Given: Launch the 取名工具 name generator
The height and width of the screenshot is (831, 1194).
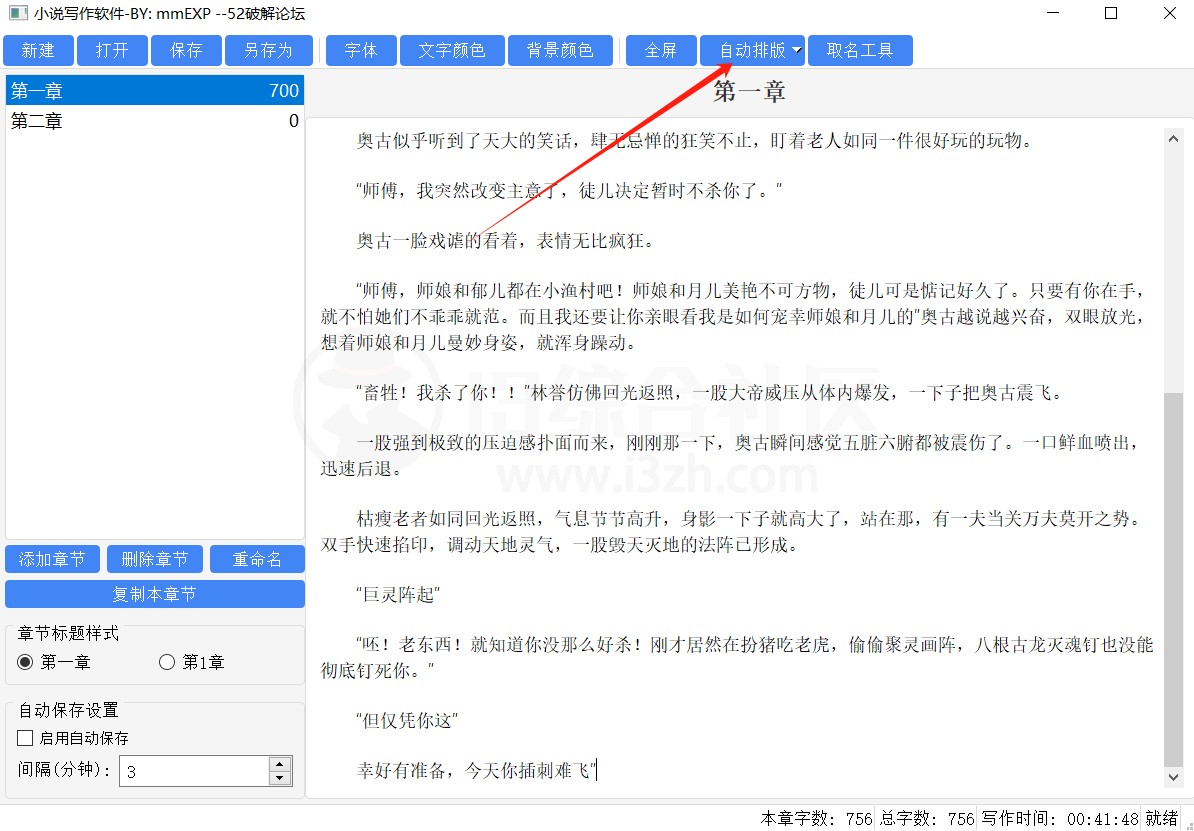Looking at the screenshot, I should (860, 51).
